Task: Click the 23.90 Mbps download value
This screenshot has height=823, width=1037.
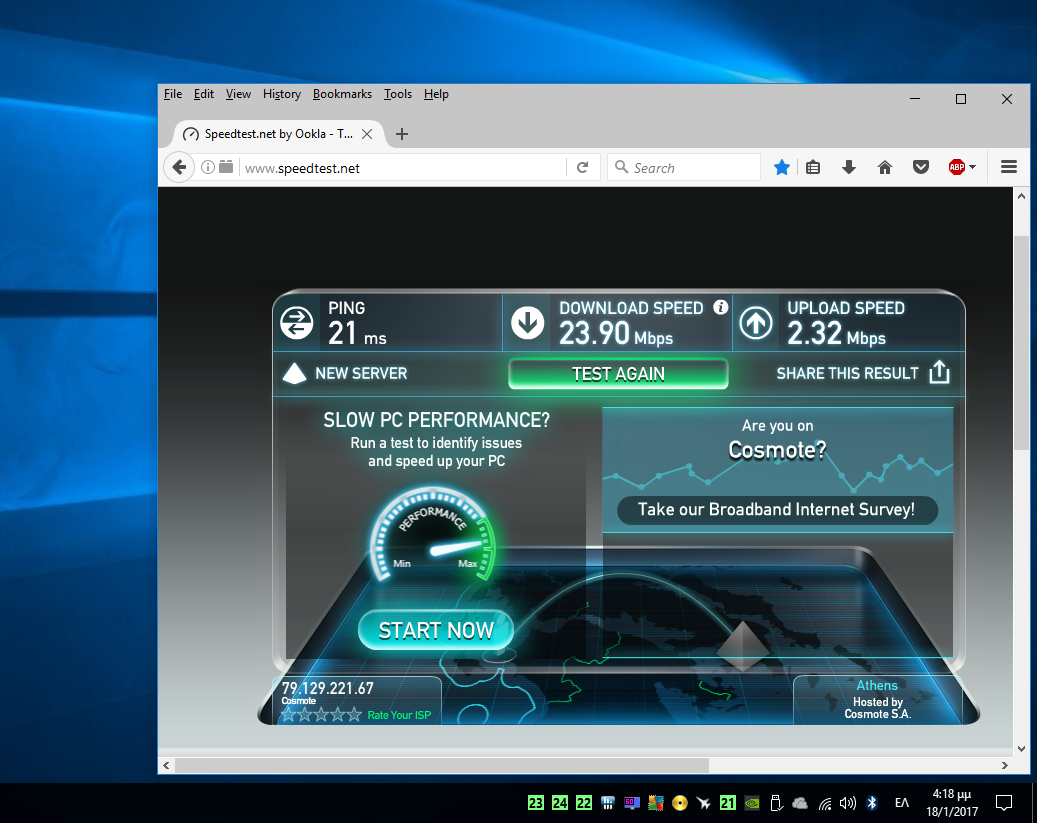Action: [x=616, y=332]
